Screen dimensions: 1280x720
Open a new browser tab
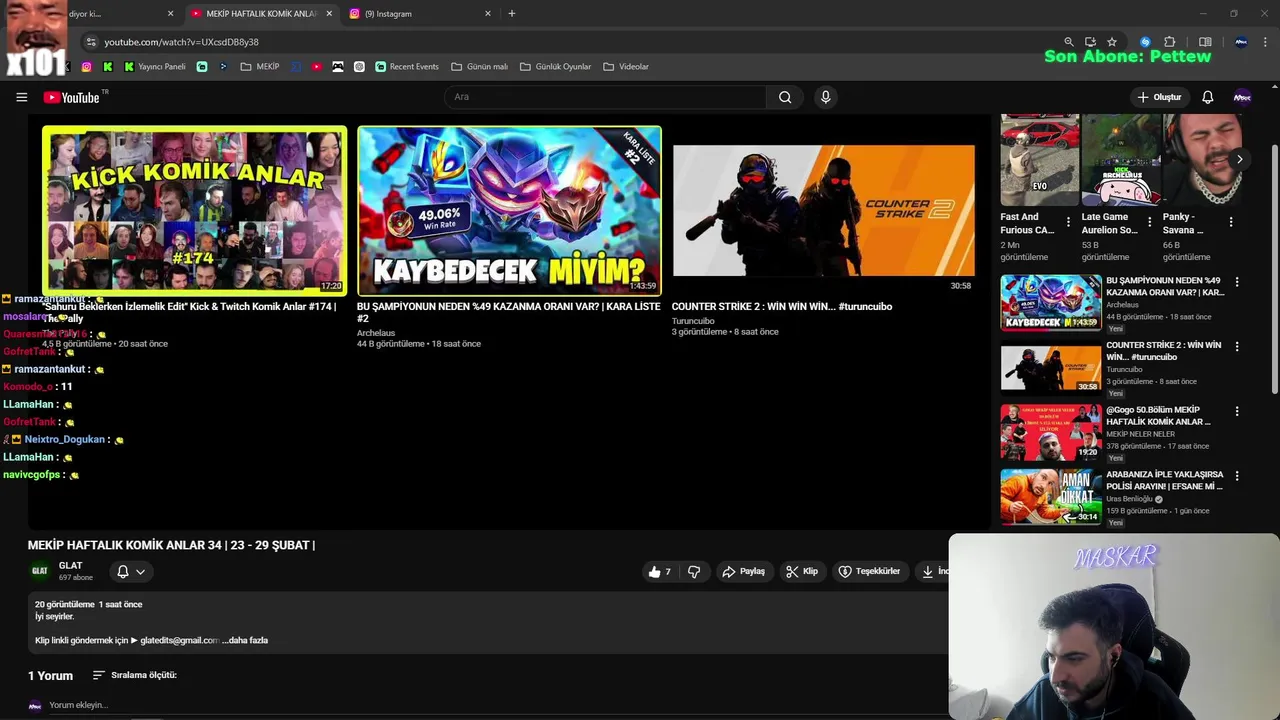pyautogui.click(x=512, y=14)
